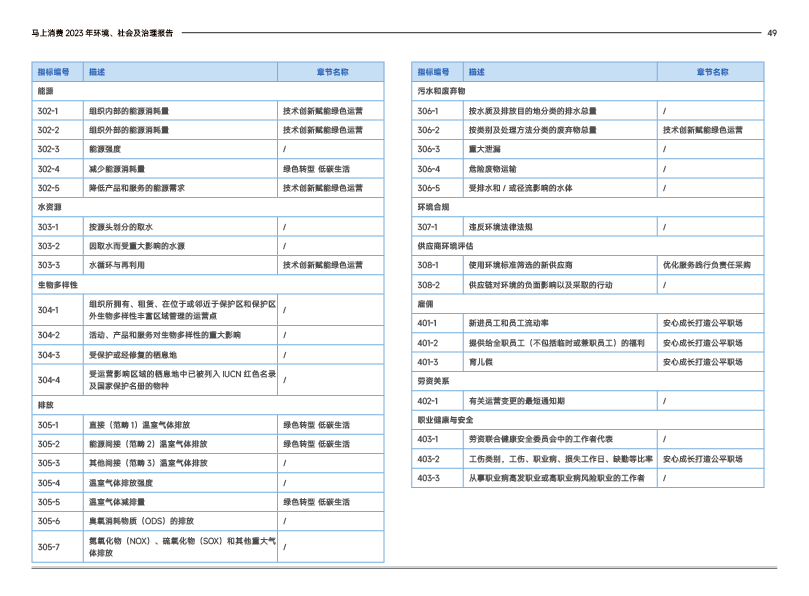809x596 pixels.
Task: Select the 305-7 row code
Action: pyautogui.click(x=48, y=547)
